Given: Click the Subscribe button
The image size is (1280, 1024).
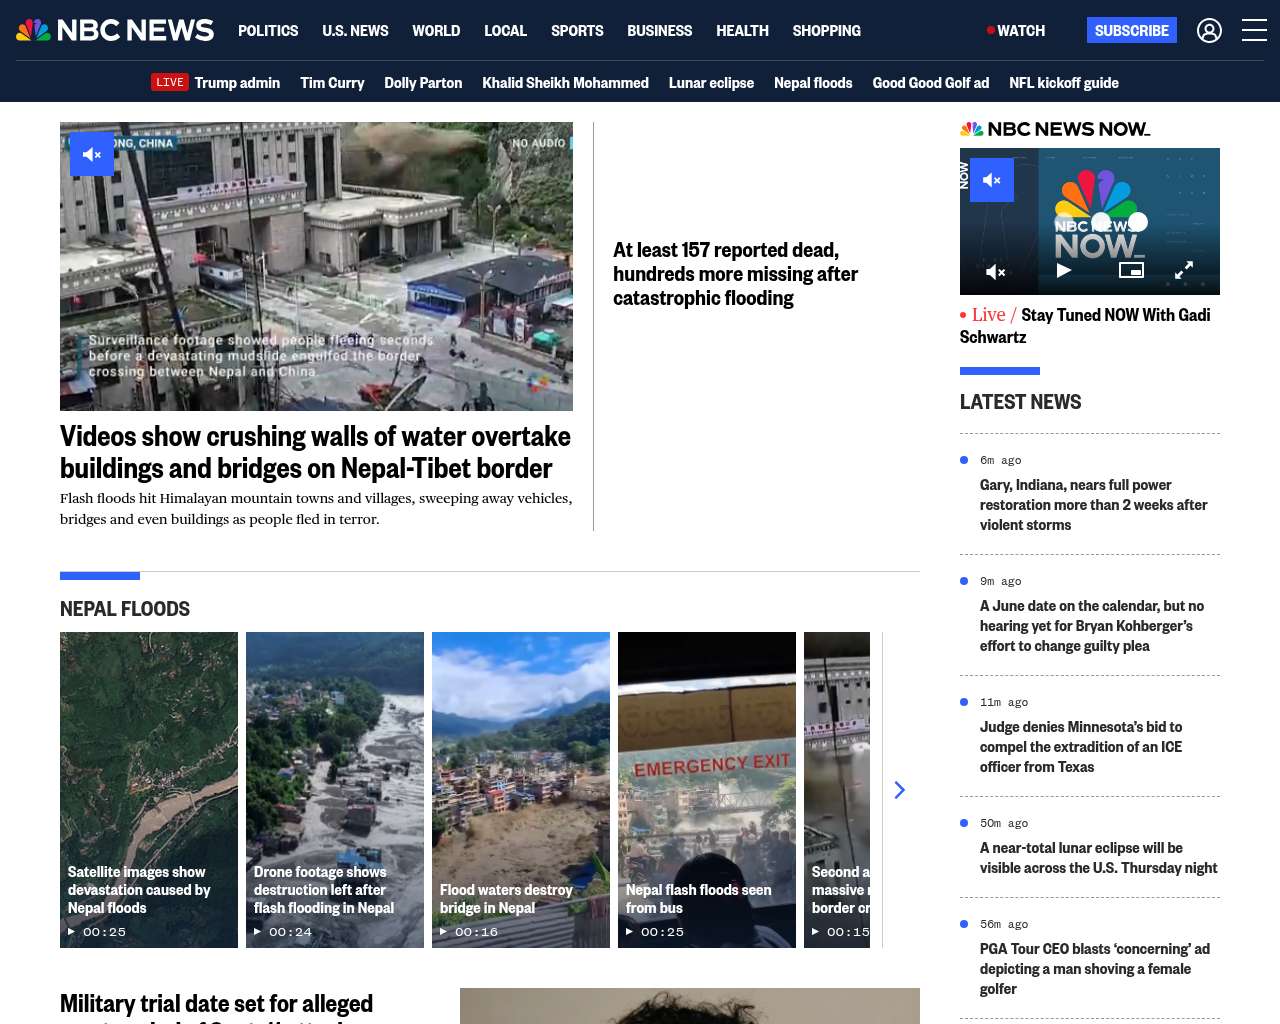Looking at the screenshot, I should pos(1132,30).
